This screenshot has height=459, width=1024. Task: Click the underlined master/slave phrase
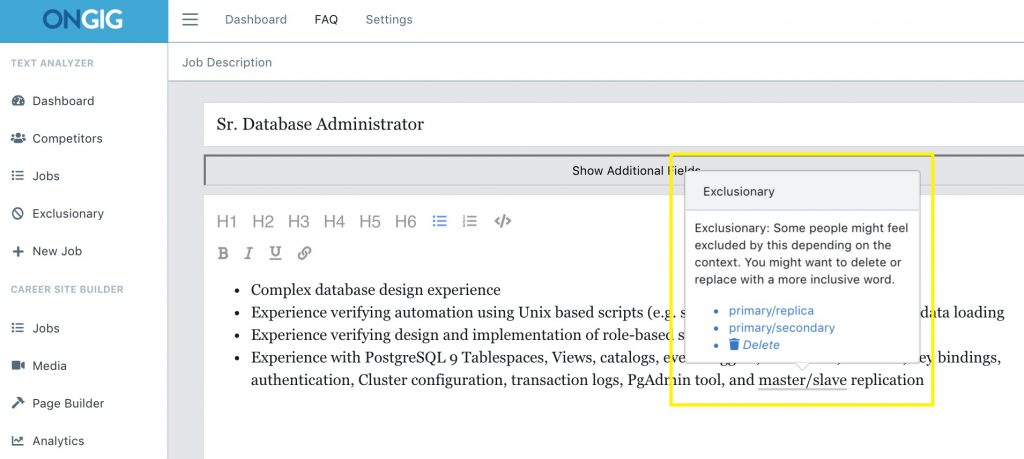(802, 380)
